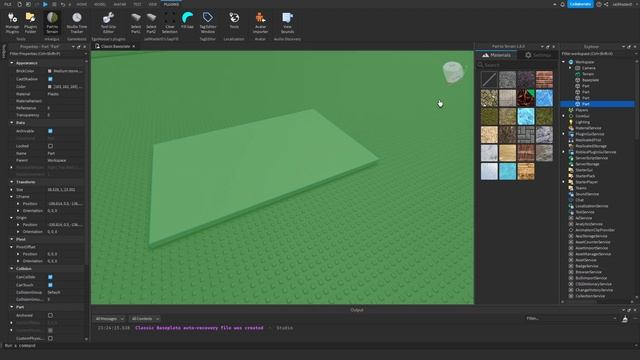This screenshot has height=360, width=640.
Task: Select Materials tab in Part to Terrain panel
Action: (x=496, y=55)
